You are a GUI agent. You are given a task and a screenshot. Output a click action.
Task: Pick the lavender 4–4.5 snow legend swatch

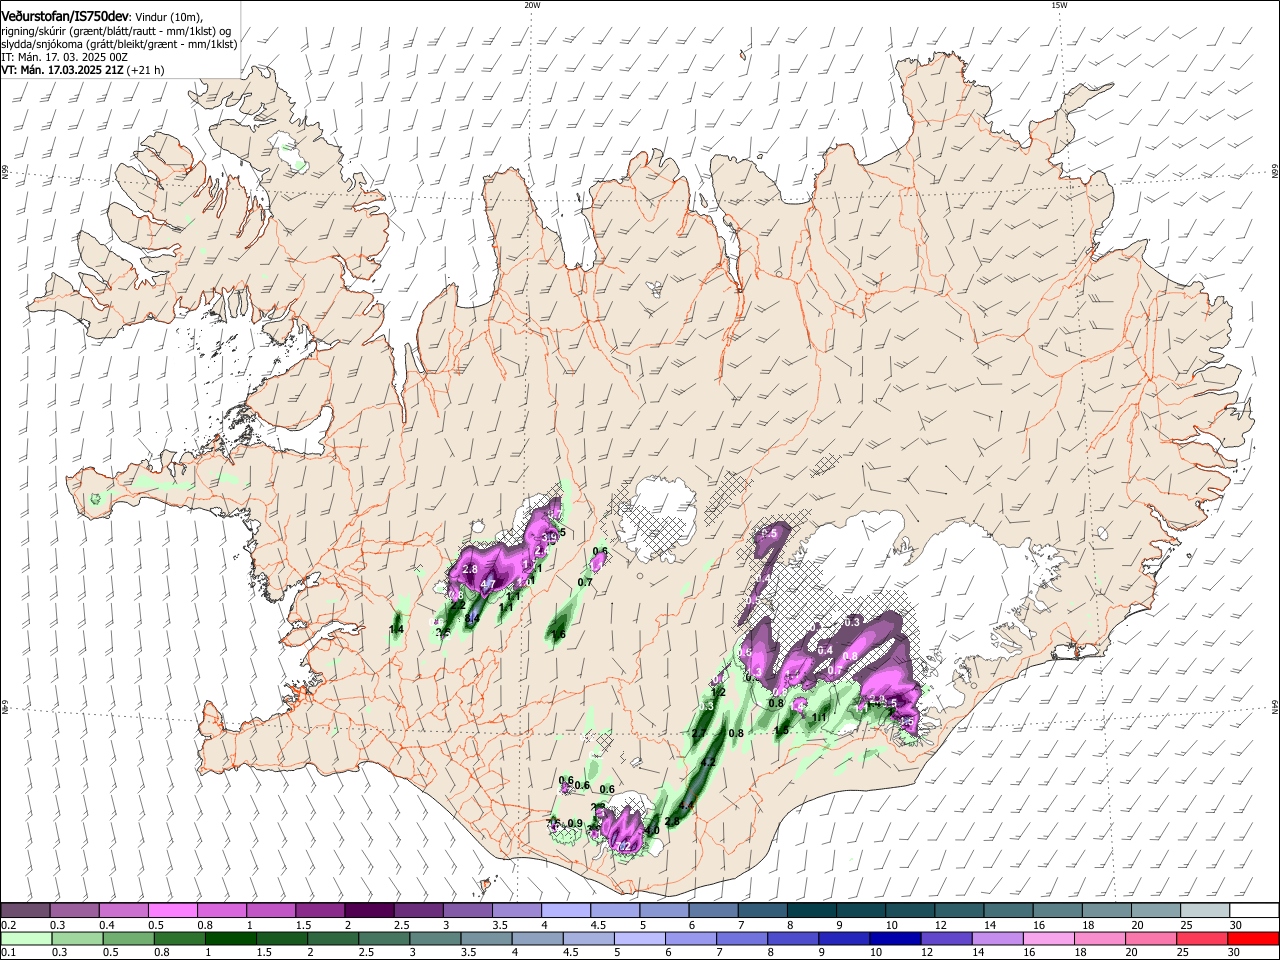(566, 910)
